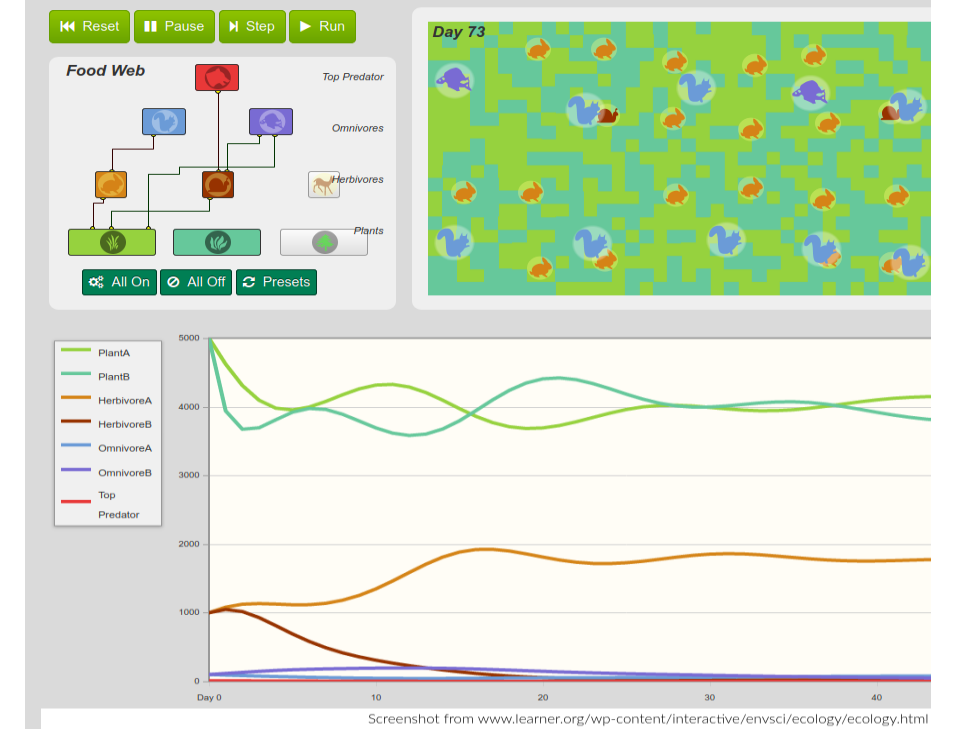Enable the greyed-out tree plant node

point(323,242)
